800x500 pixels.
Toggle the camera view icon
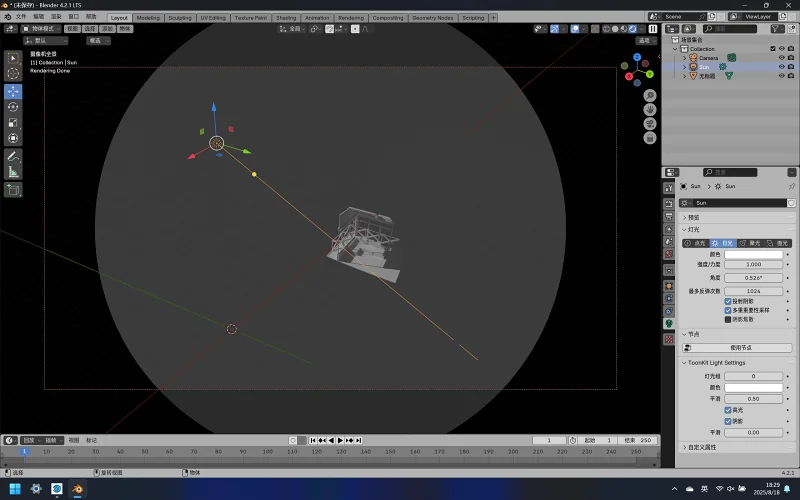pos(649,124)
